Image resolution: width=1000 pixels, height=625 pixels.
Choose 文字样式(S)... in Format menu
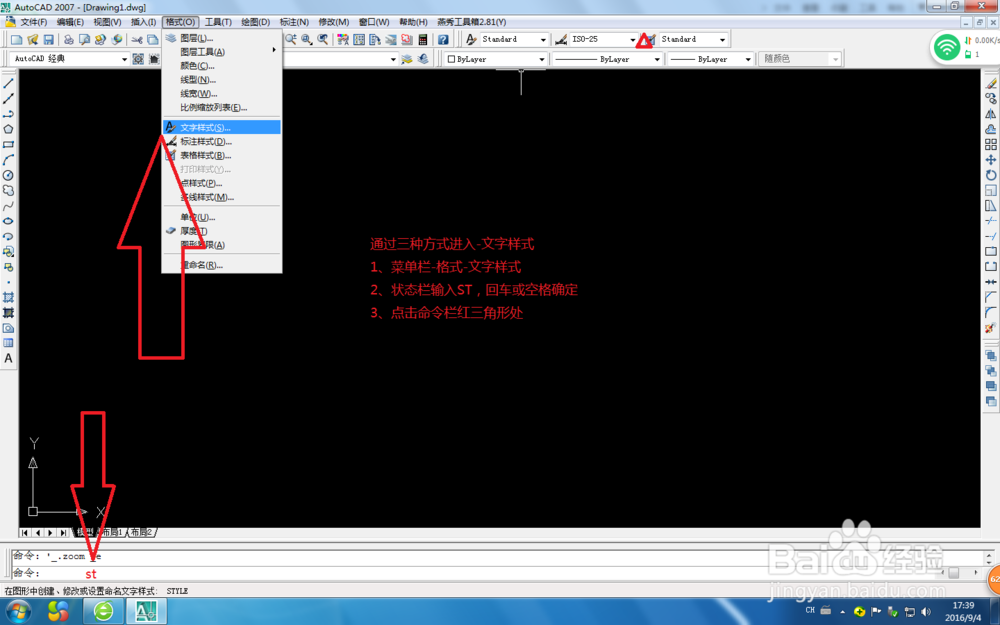coord(221,128)
